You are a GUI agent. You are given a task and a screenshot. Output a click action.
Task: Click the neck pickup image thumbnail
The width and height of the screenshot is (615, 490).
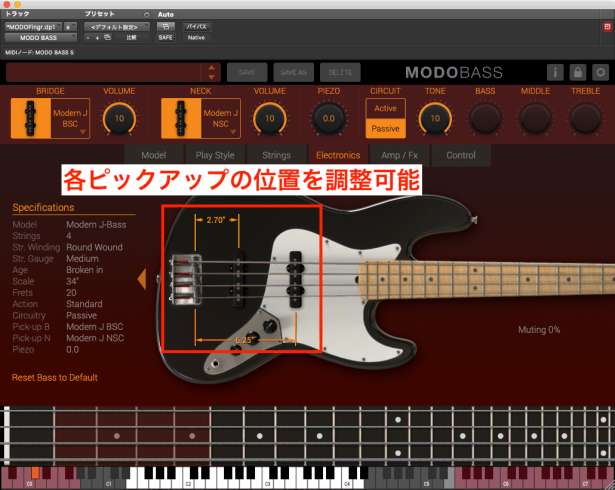click(x=181, y=118)
